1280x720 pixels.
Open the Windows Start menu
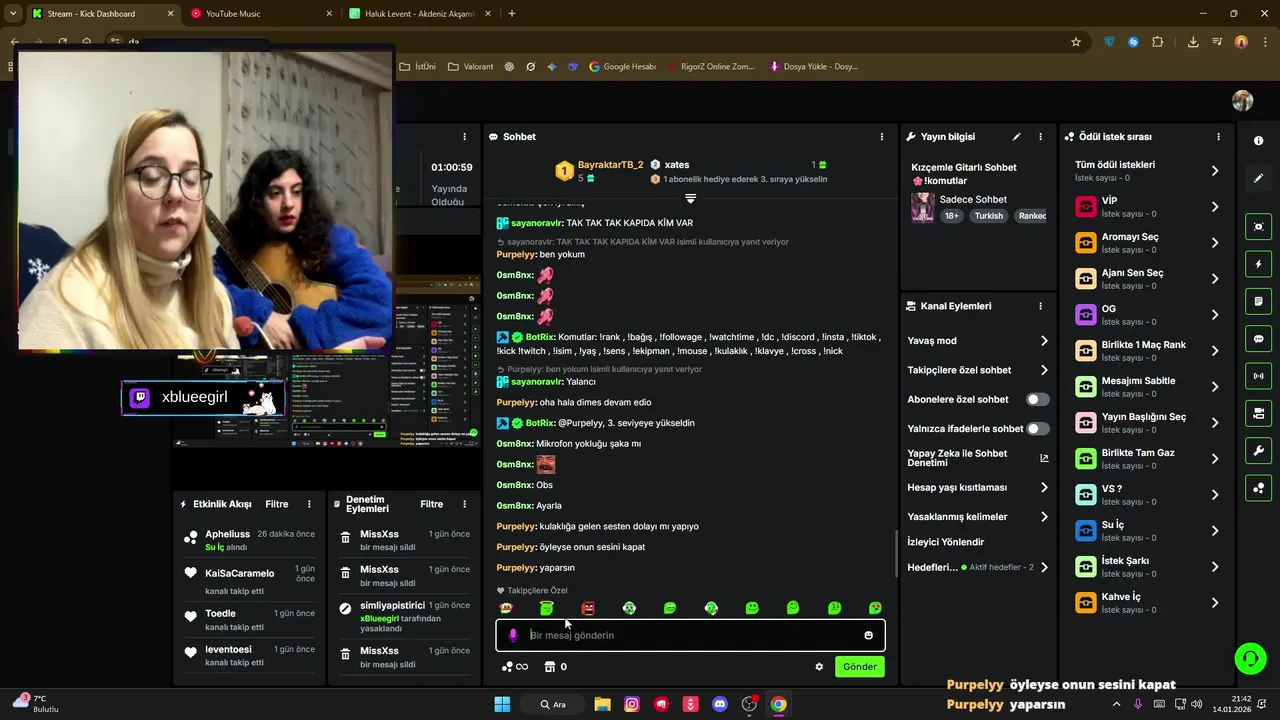(x=502, y=704)
